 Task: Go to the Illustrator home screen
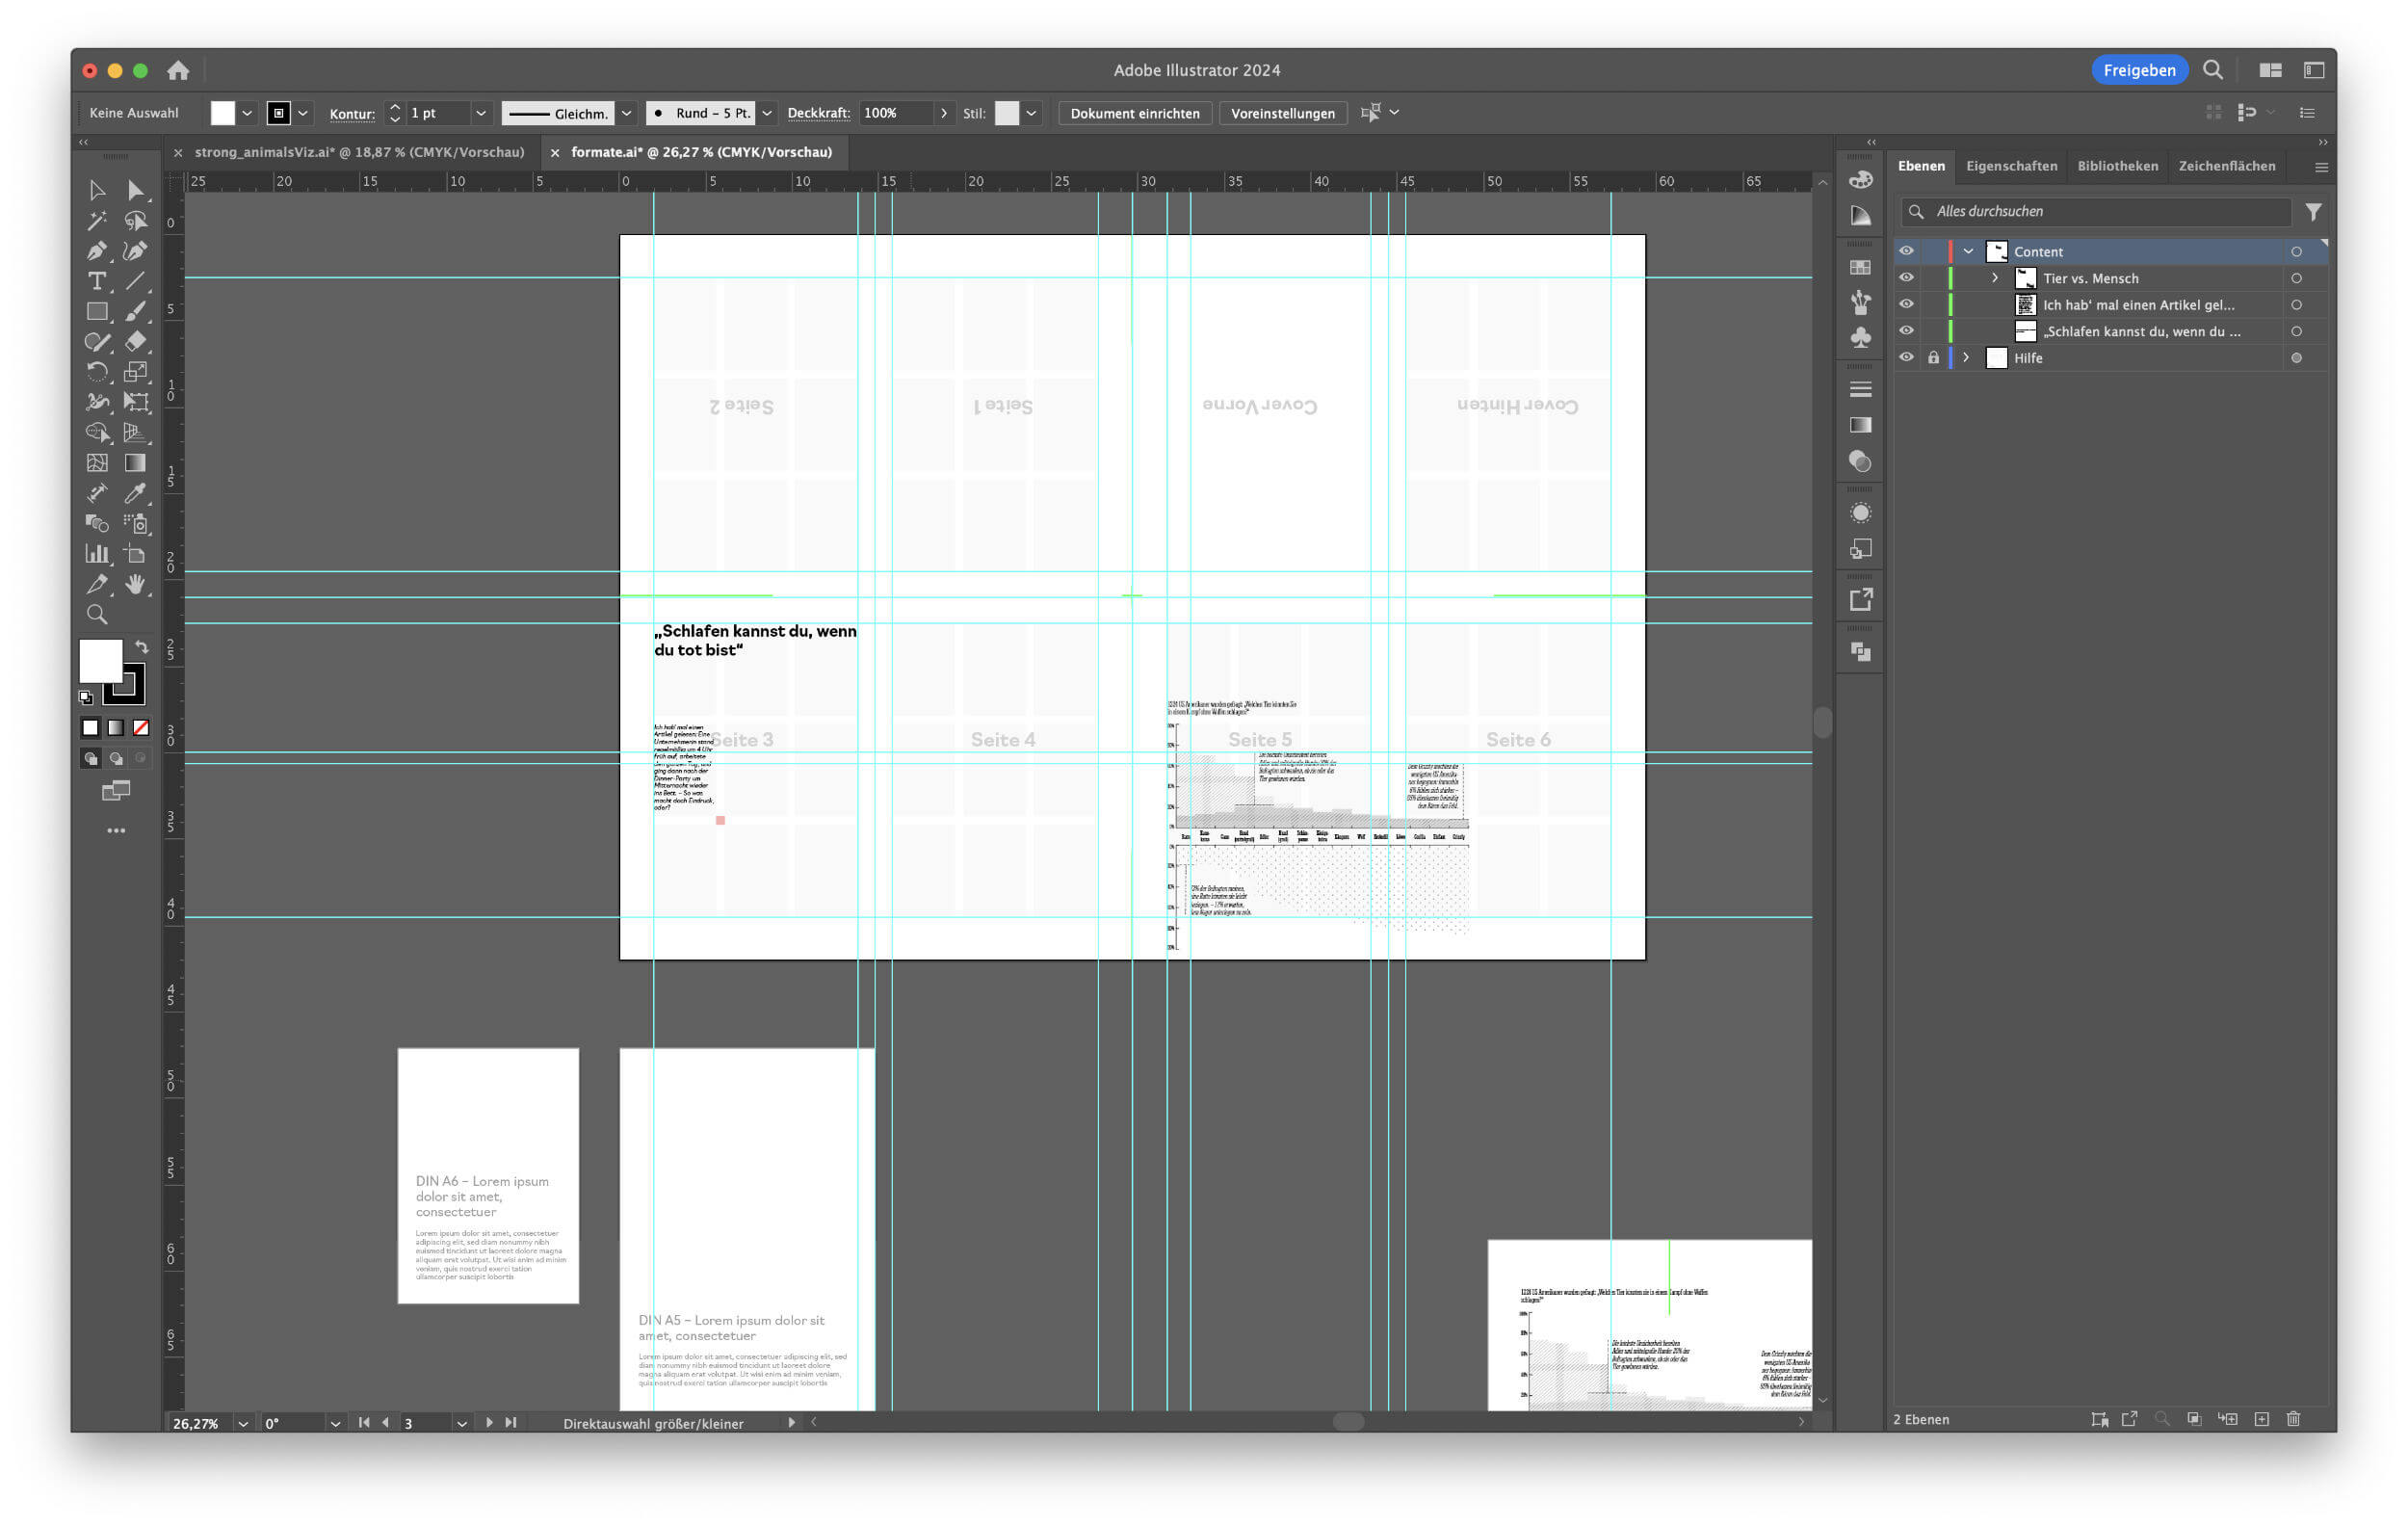tap(178, 70)
